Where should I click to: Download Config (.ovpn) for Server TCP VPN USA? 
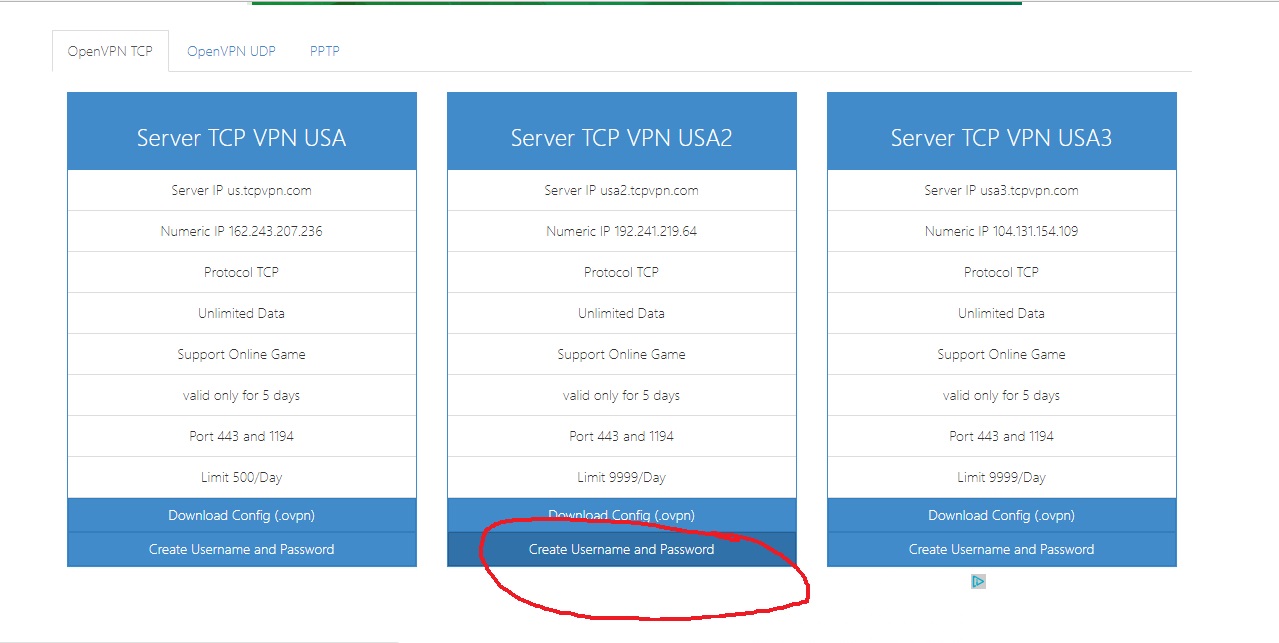(241, 515)
